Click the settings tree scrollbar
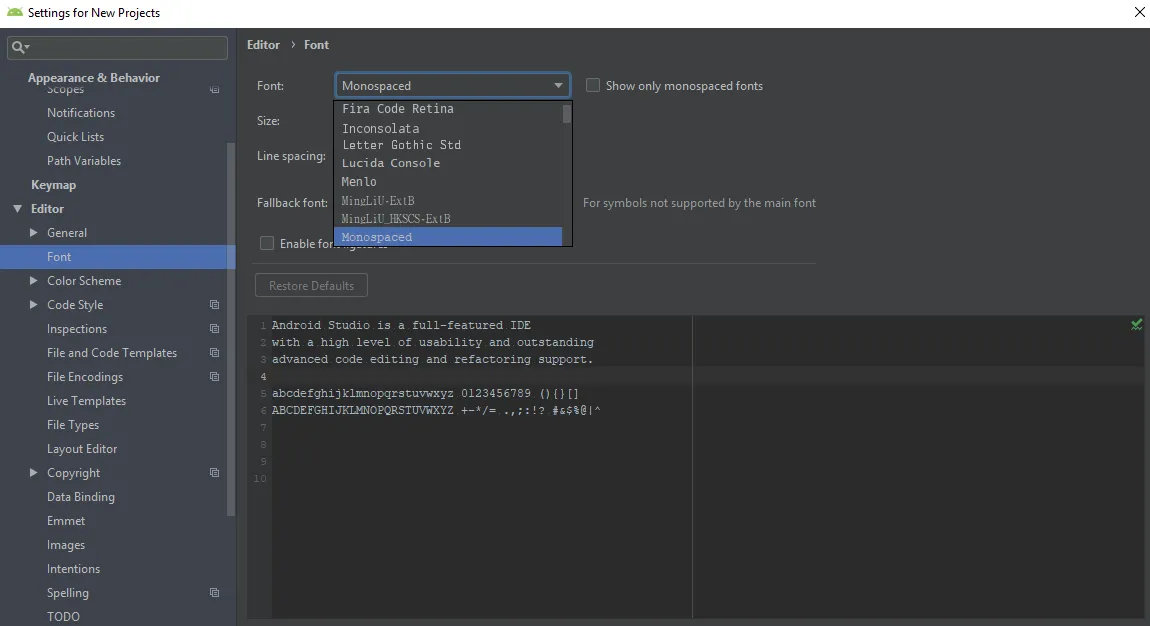Viewport: 1150px width, 626px height. coord(231,328)
